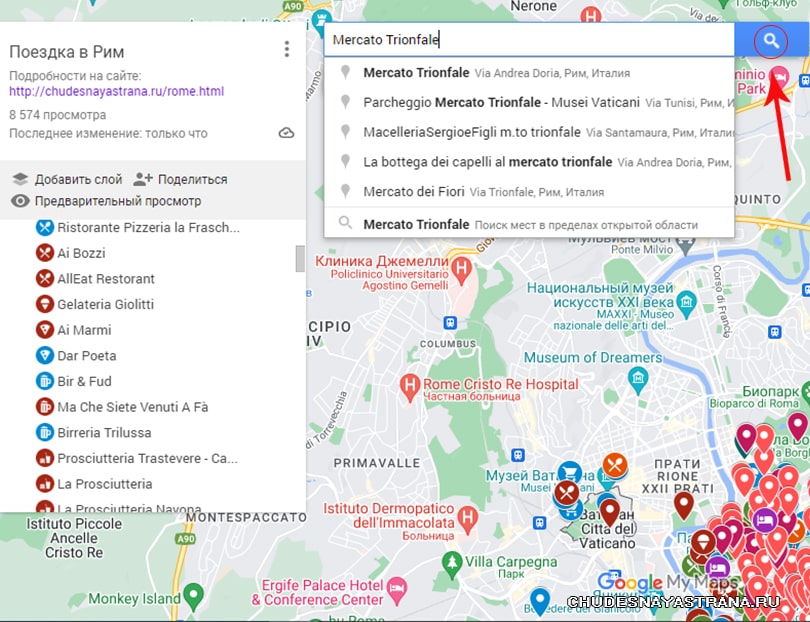Click the Bir & Fud beer icon
The image size is (810, 622).
pyautogui.click(x=45, y=381)
